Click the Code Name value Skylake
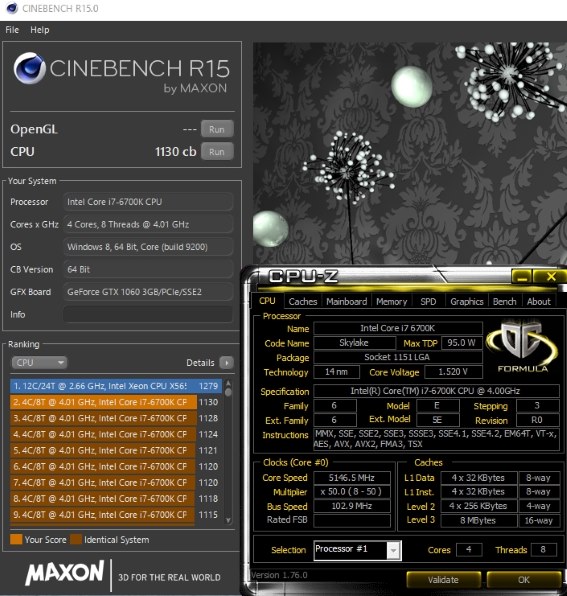567x596 pixels. pos(354,343)
